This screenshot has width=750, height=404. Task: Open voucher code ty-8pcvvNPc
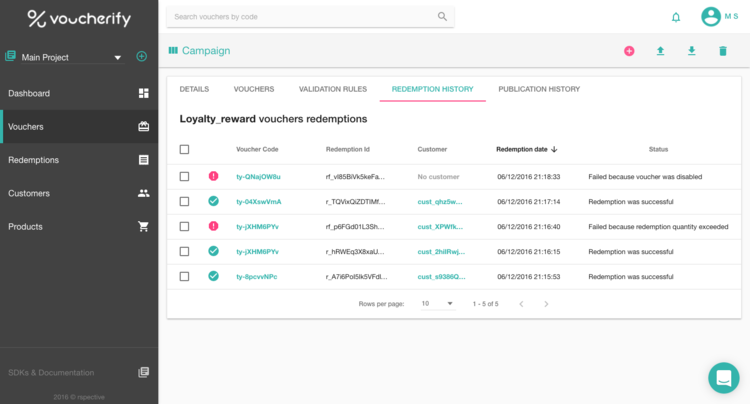point(257,276)
